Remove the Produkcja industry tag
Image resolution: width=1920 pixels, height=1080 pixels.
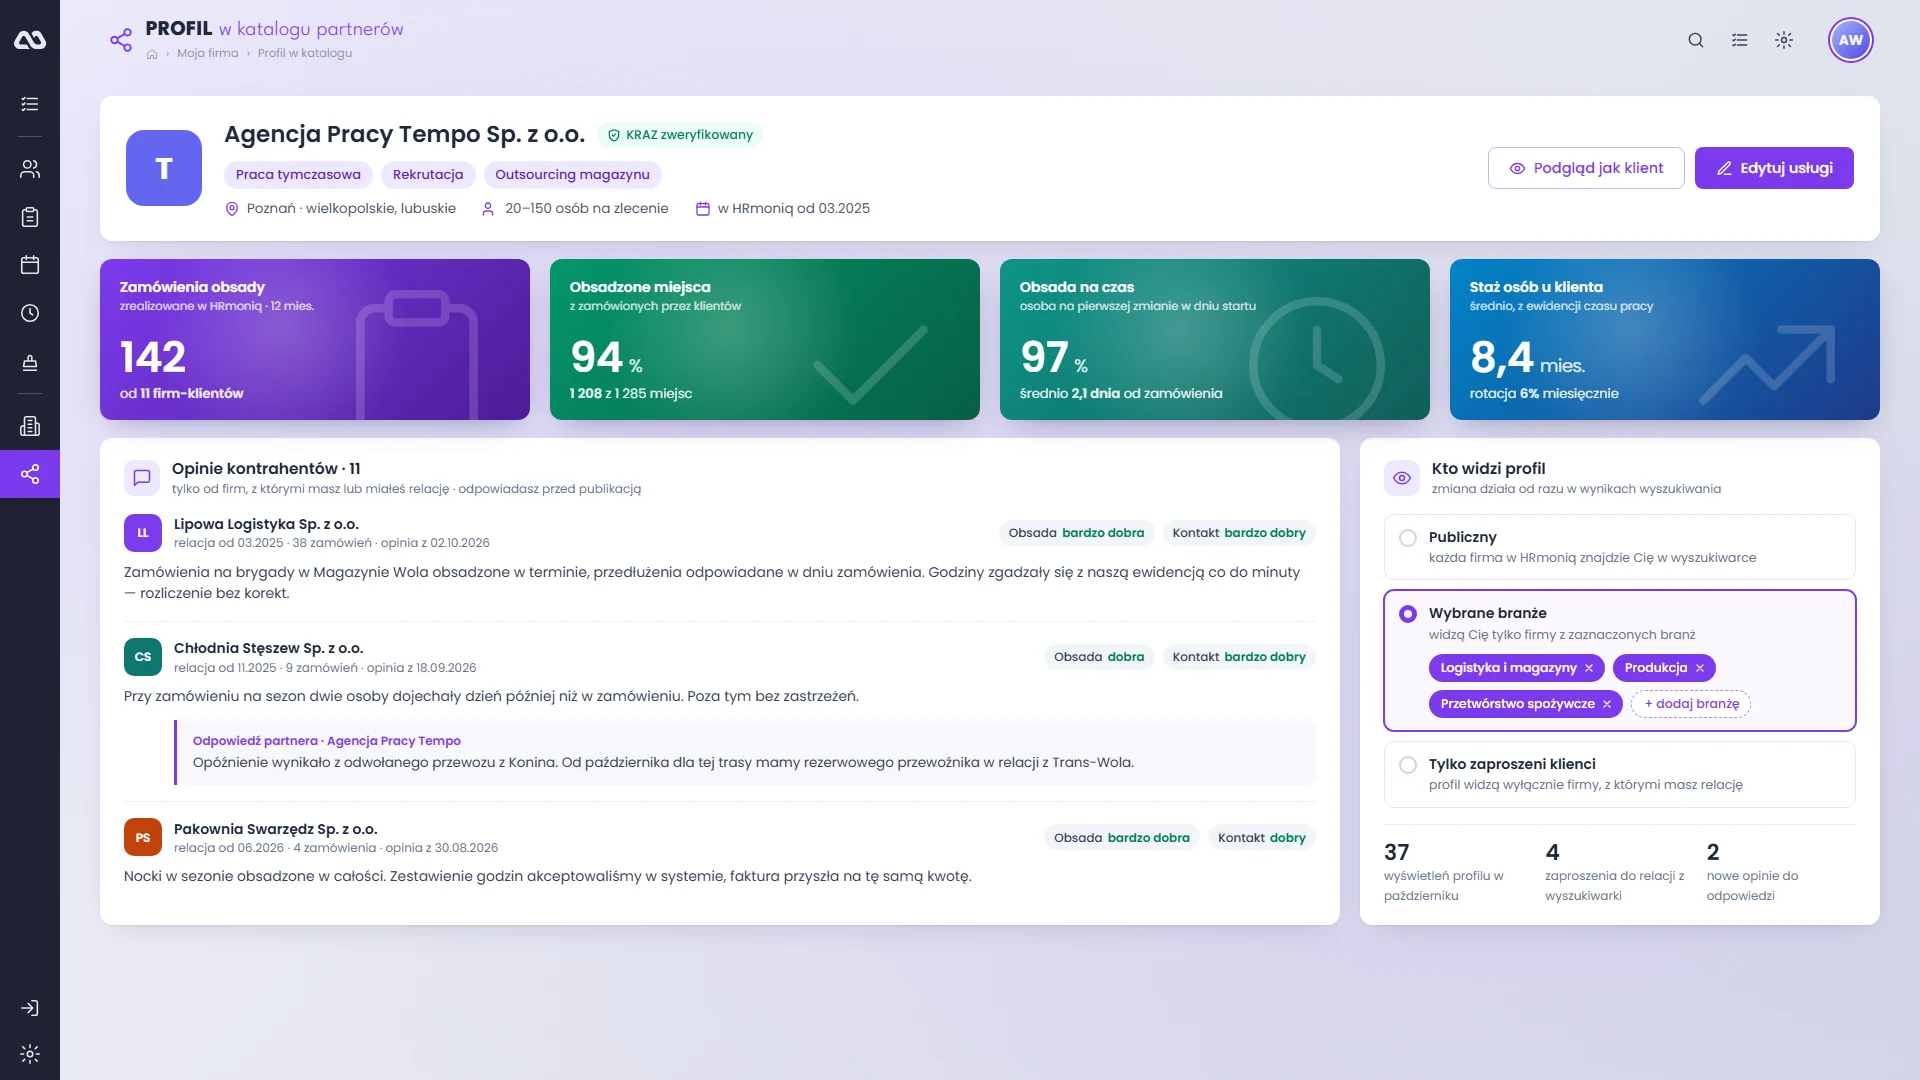click(x=1699, y=668)
